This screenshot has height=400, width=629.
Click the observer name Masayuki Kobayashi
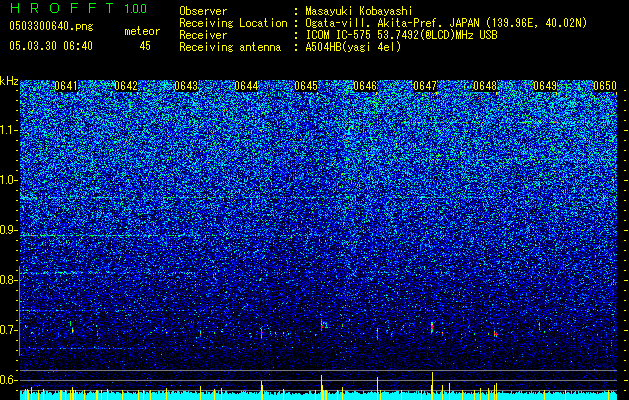(359, 11)
